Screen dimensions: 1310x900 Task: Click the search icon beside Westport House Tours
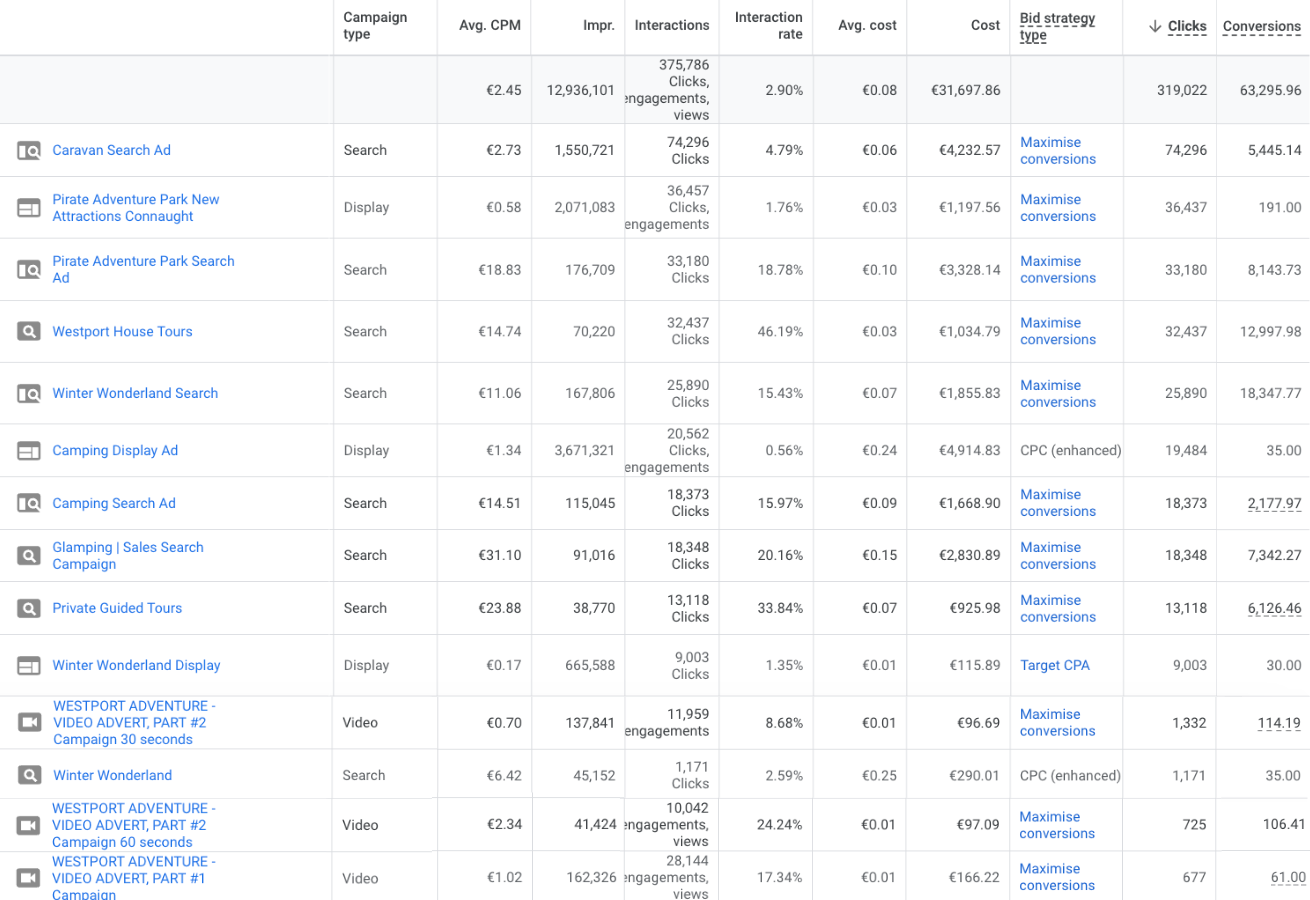coord(28,332)
